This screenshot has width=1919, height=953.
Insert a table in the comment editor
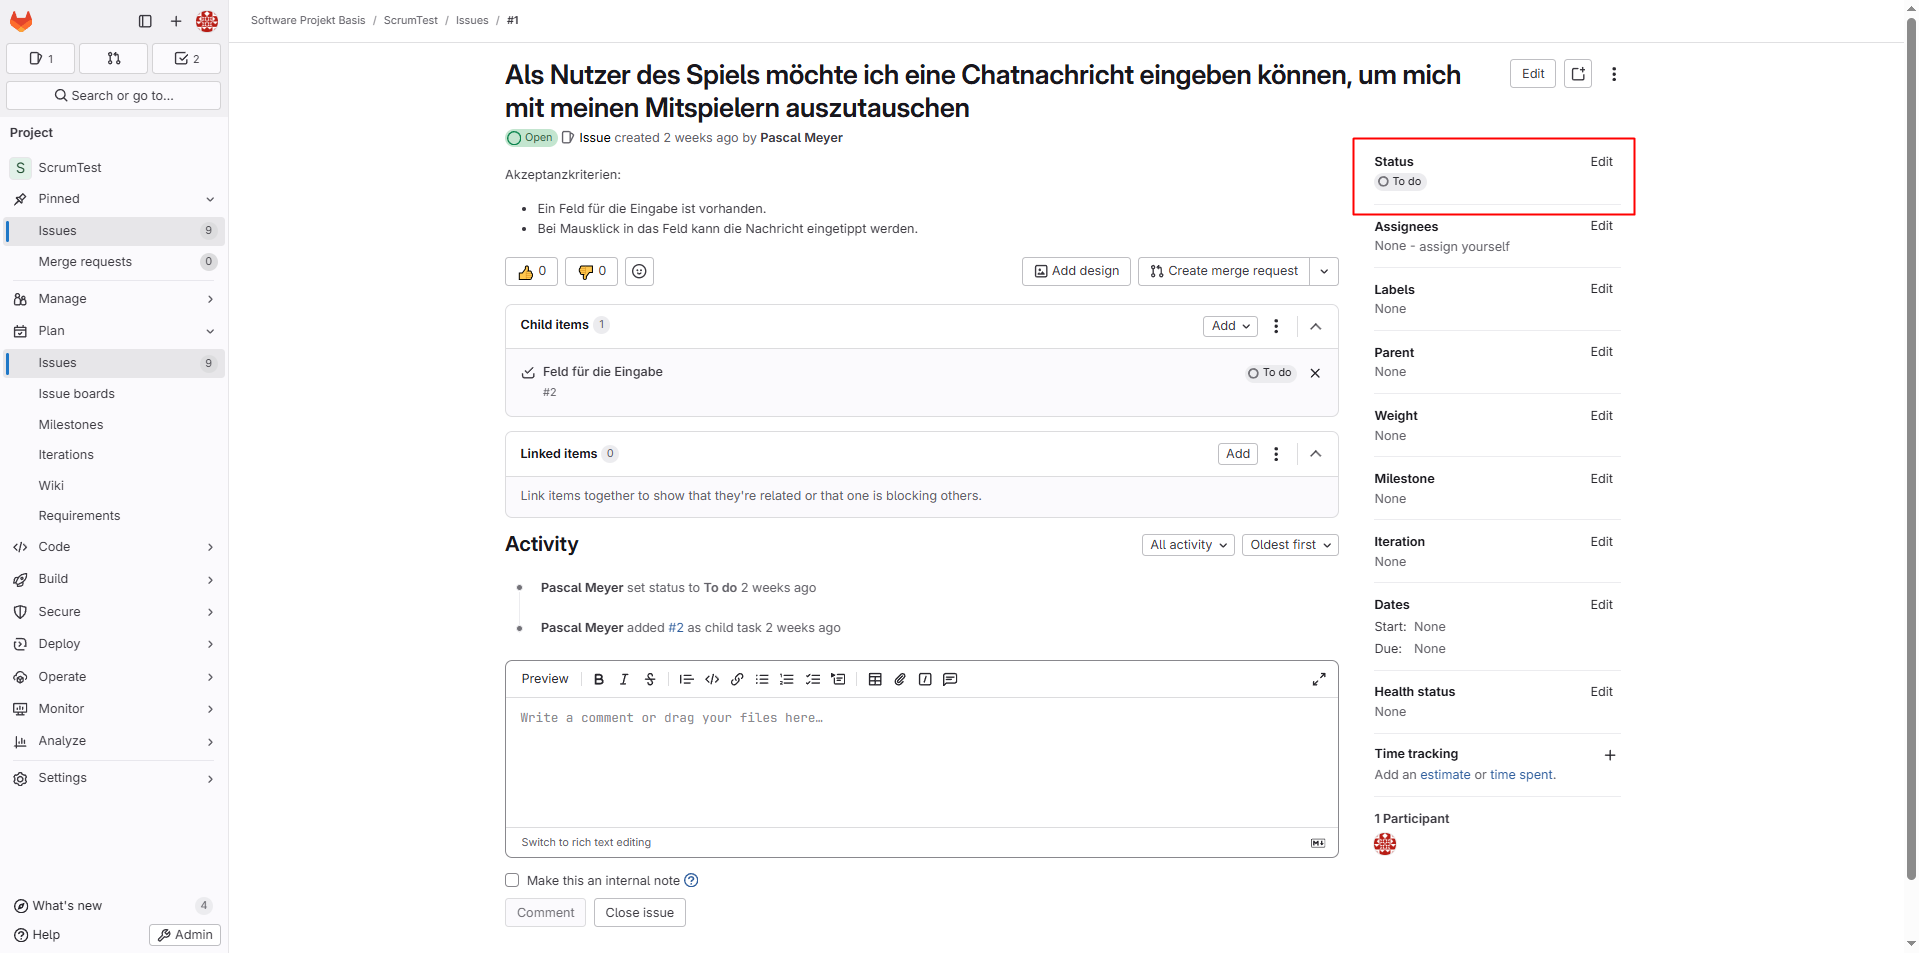tap(875, 680)
